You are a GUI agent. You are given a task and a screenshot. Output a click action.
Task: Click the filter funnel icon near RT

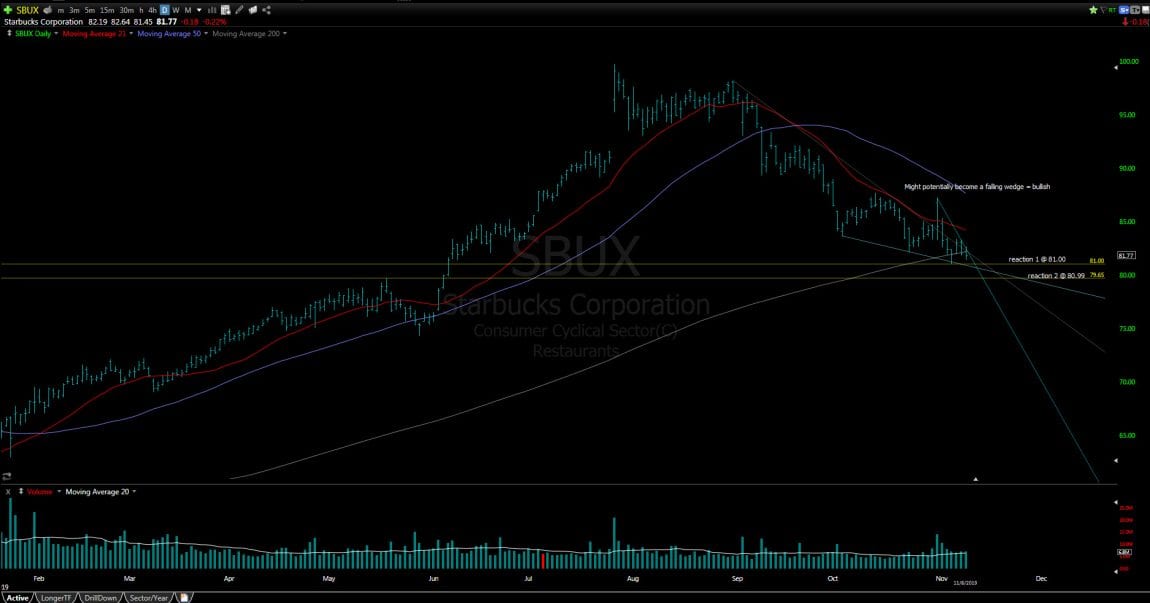(1103, 10)
